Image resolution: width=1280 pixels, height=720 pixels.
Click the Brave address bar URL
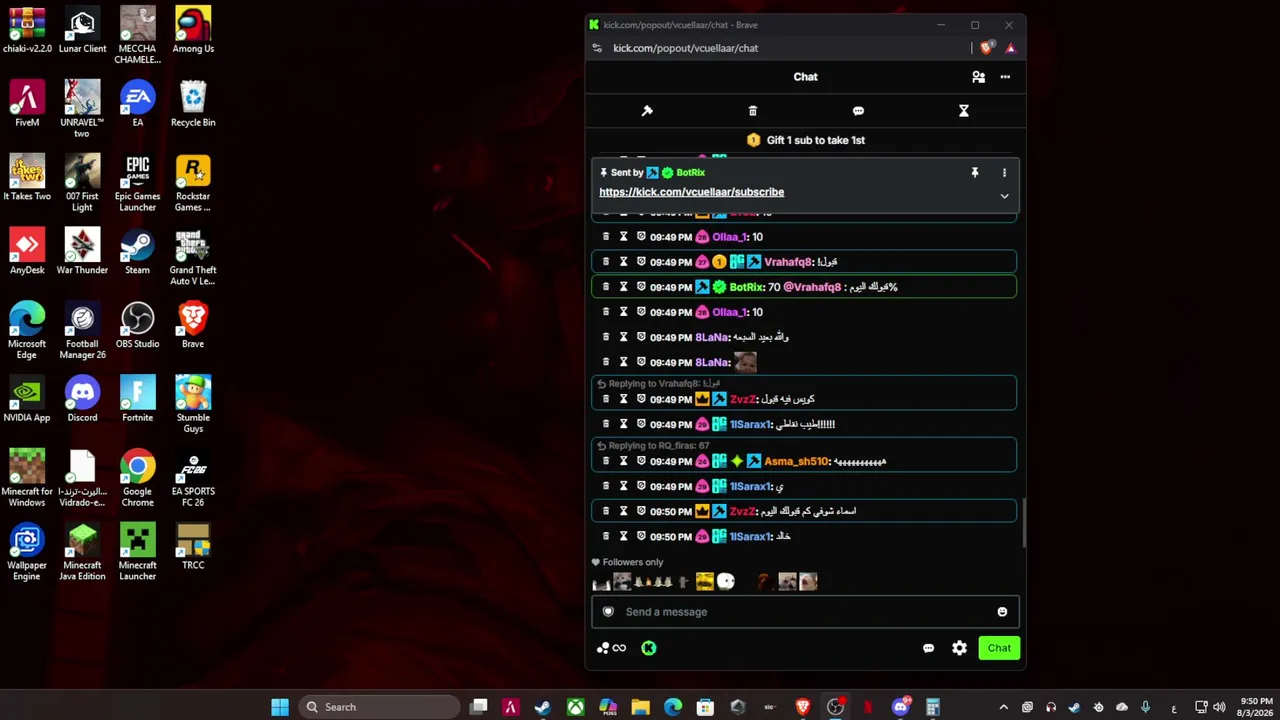pos(685,48)
